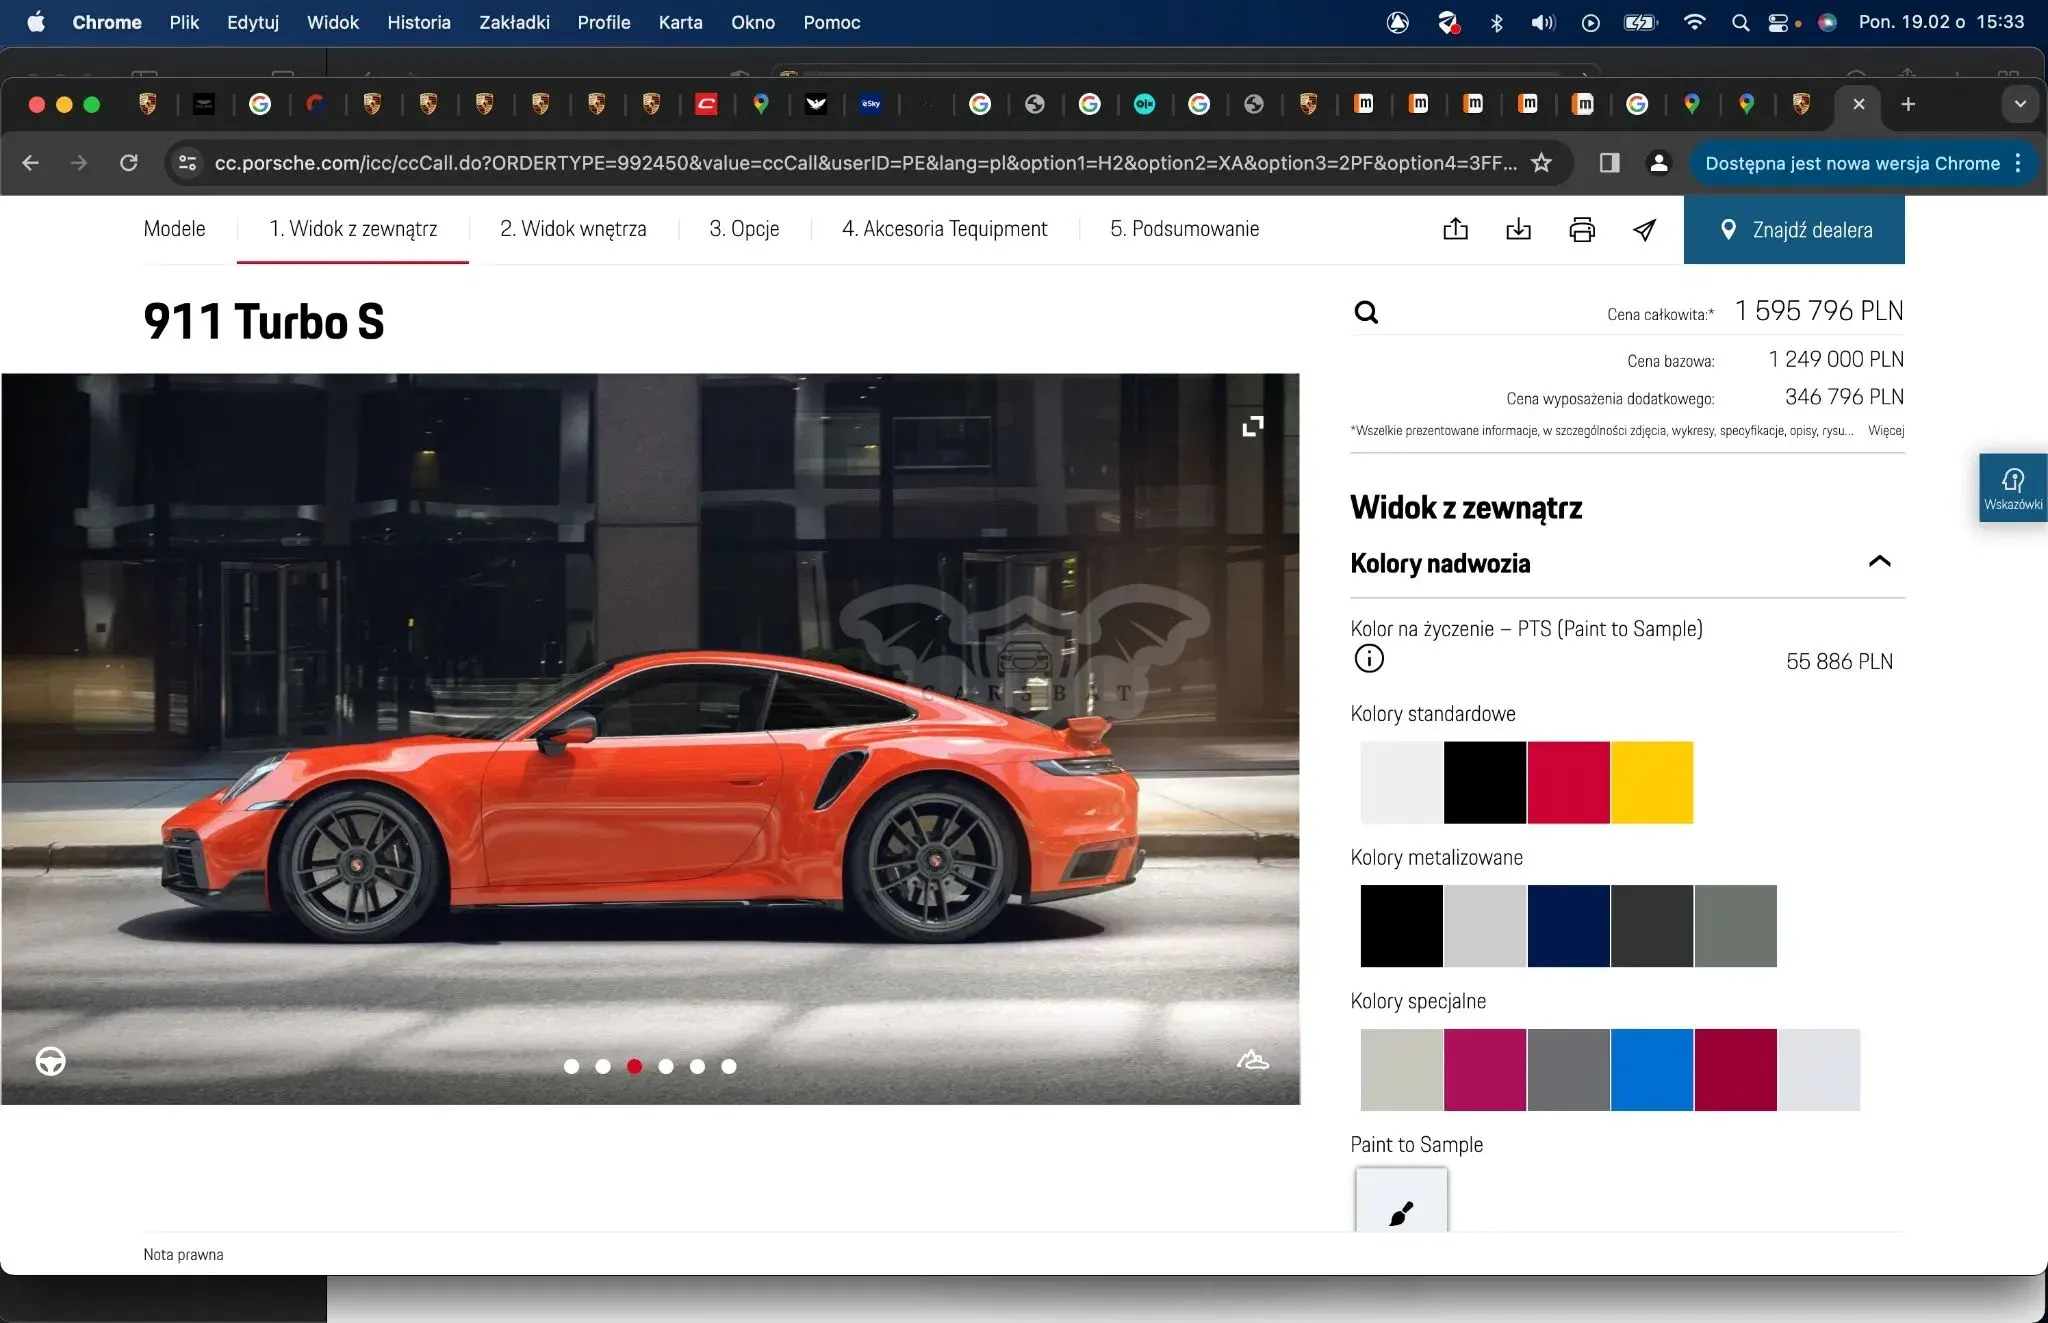Open macOS Control Center icon

(x=1778, y=22)
